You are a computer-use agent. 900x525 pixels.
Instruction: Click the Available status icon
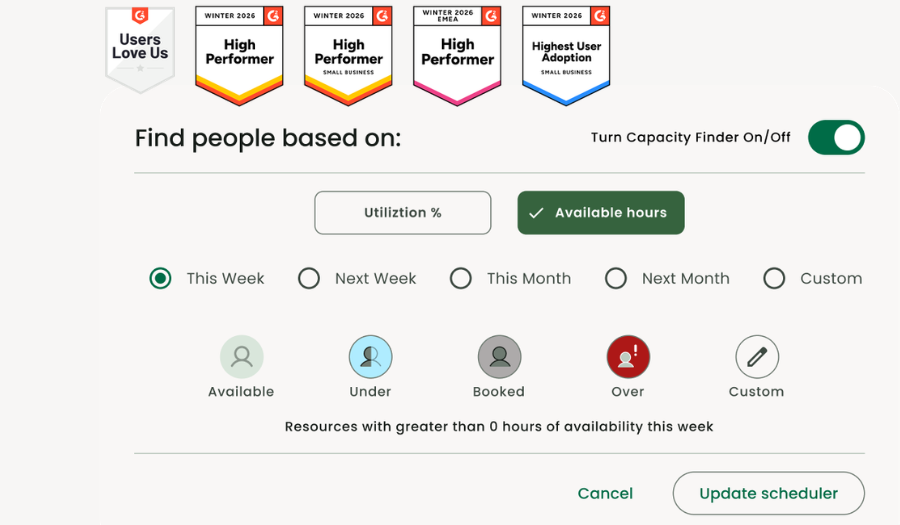(241, 356)
